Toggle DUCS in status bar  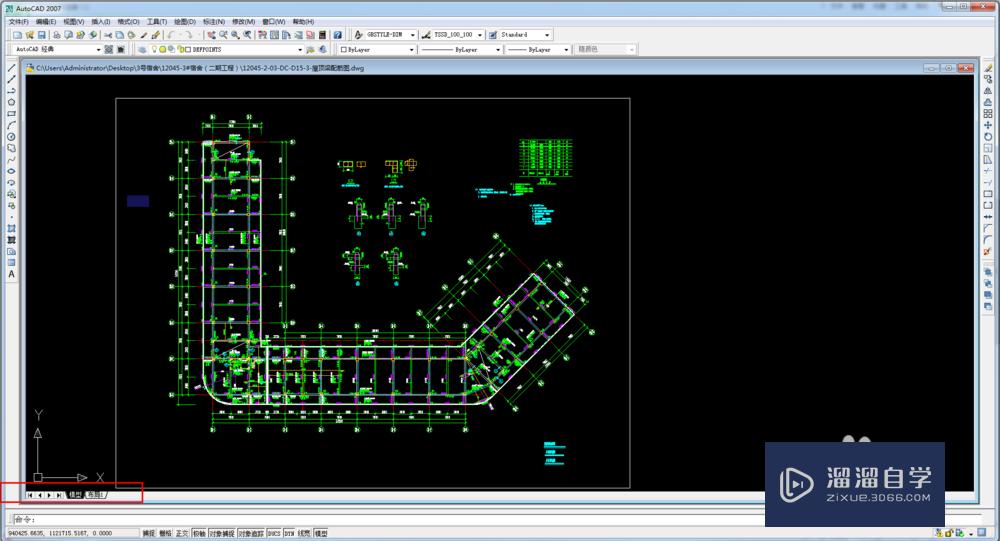pyautogui.click(x=274, y=533)
